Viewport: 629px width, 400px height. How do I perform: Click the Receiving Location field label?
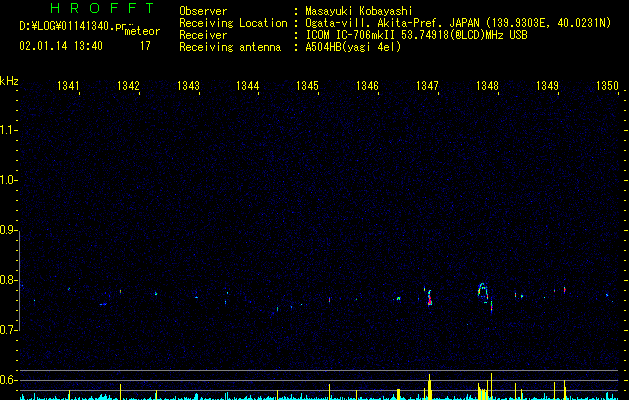[x=233, y=23]
